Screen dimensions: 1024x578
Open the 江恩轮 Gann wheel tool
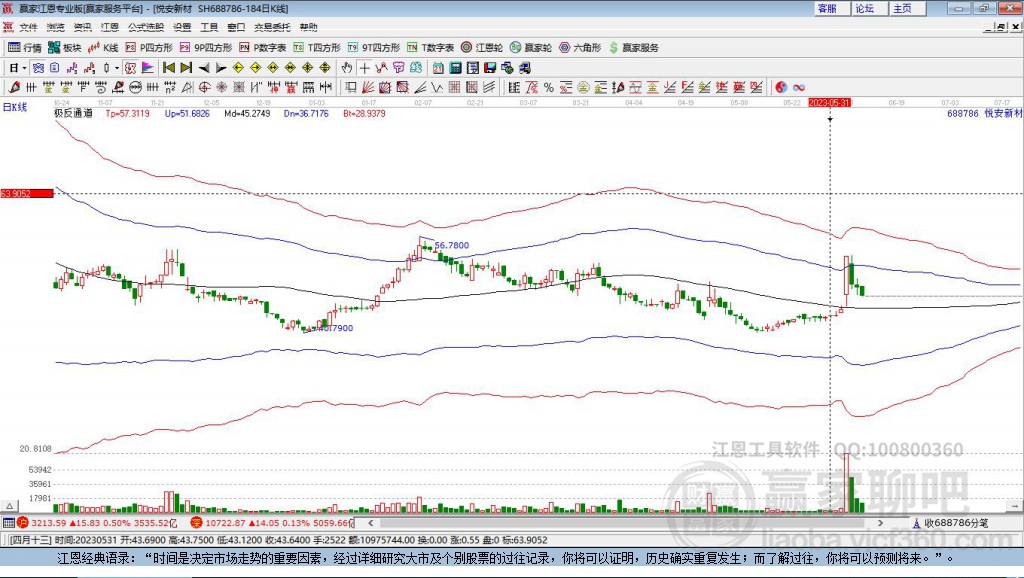click(482, 48)
